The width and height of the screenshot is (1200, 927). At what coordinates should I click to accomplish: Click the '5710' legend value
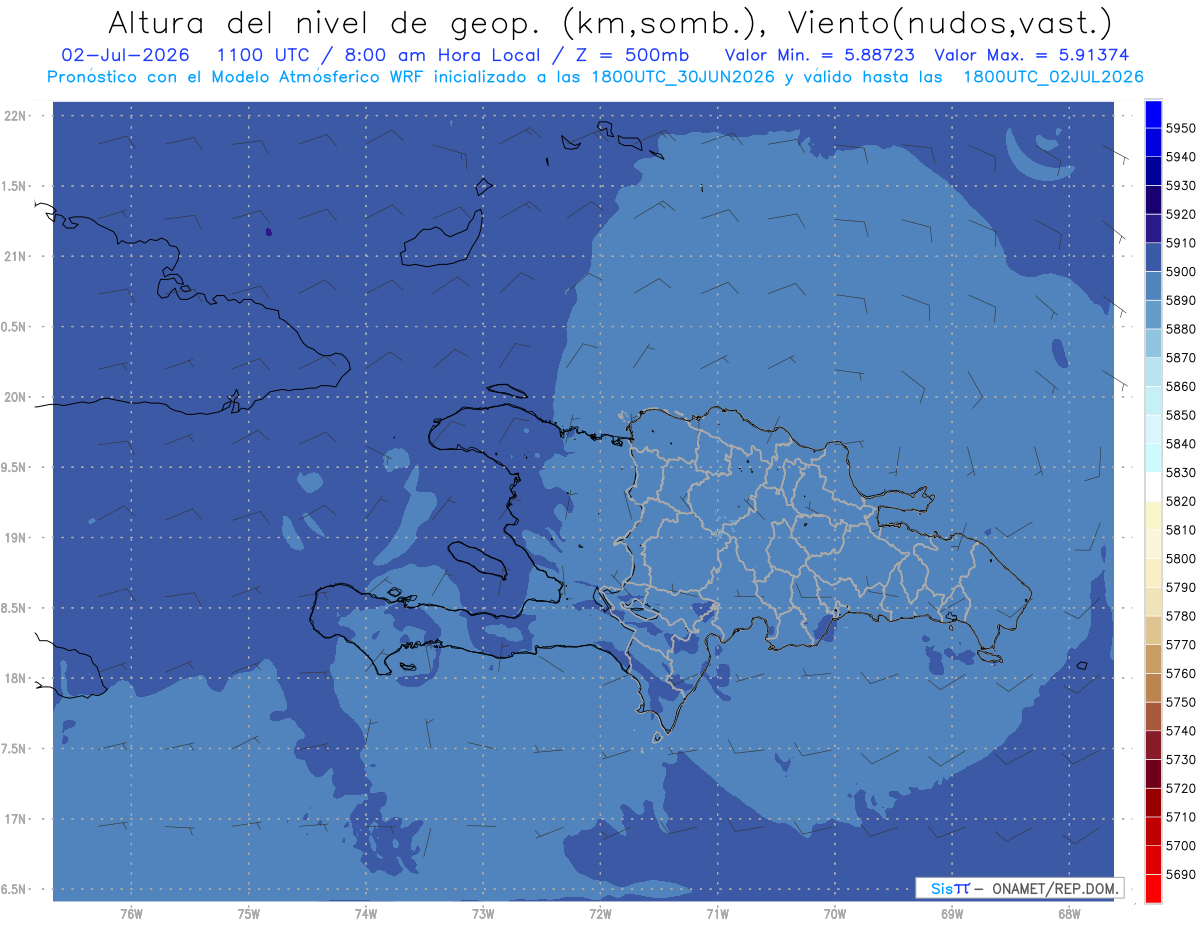(1181, 817)
